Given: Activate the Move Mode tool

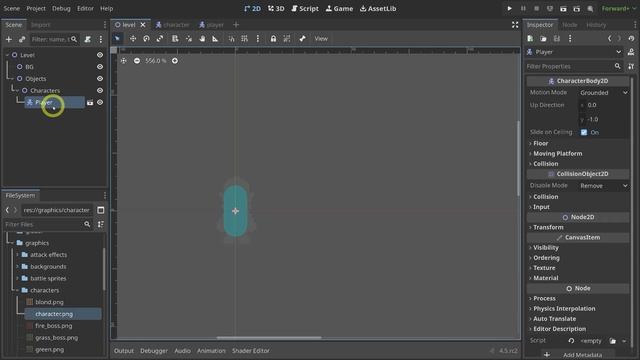Looking at the screenshot, I should pyautogui.click(x=133, y=39).
